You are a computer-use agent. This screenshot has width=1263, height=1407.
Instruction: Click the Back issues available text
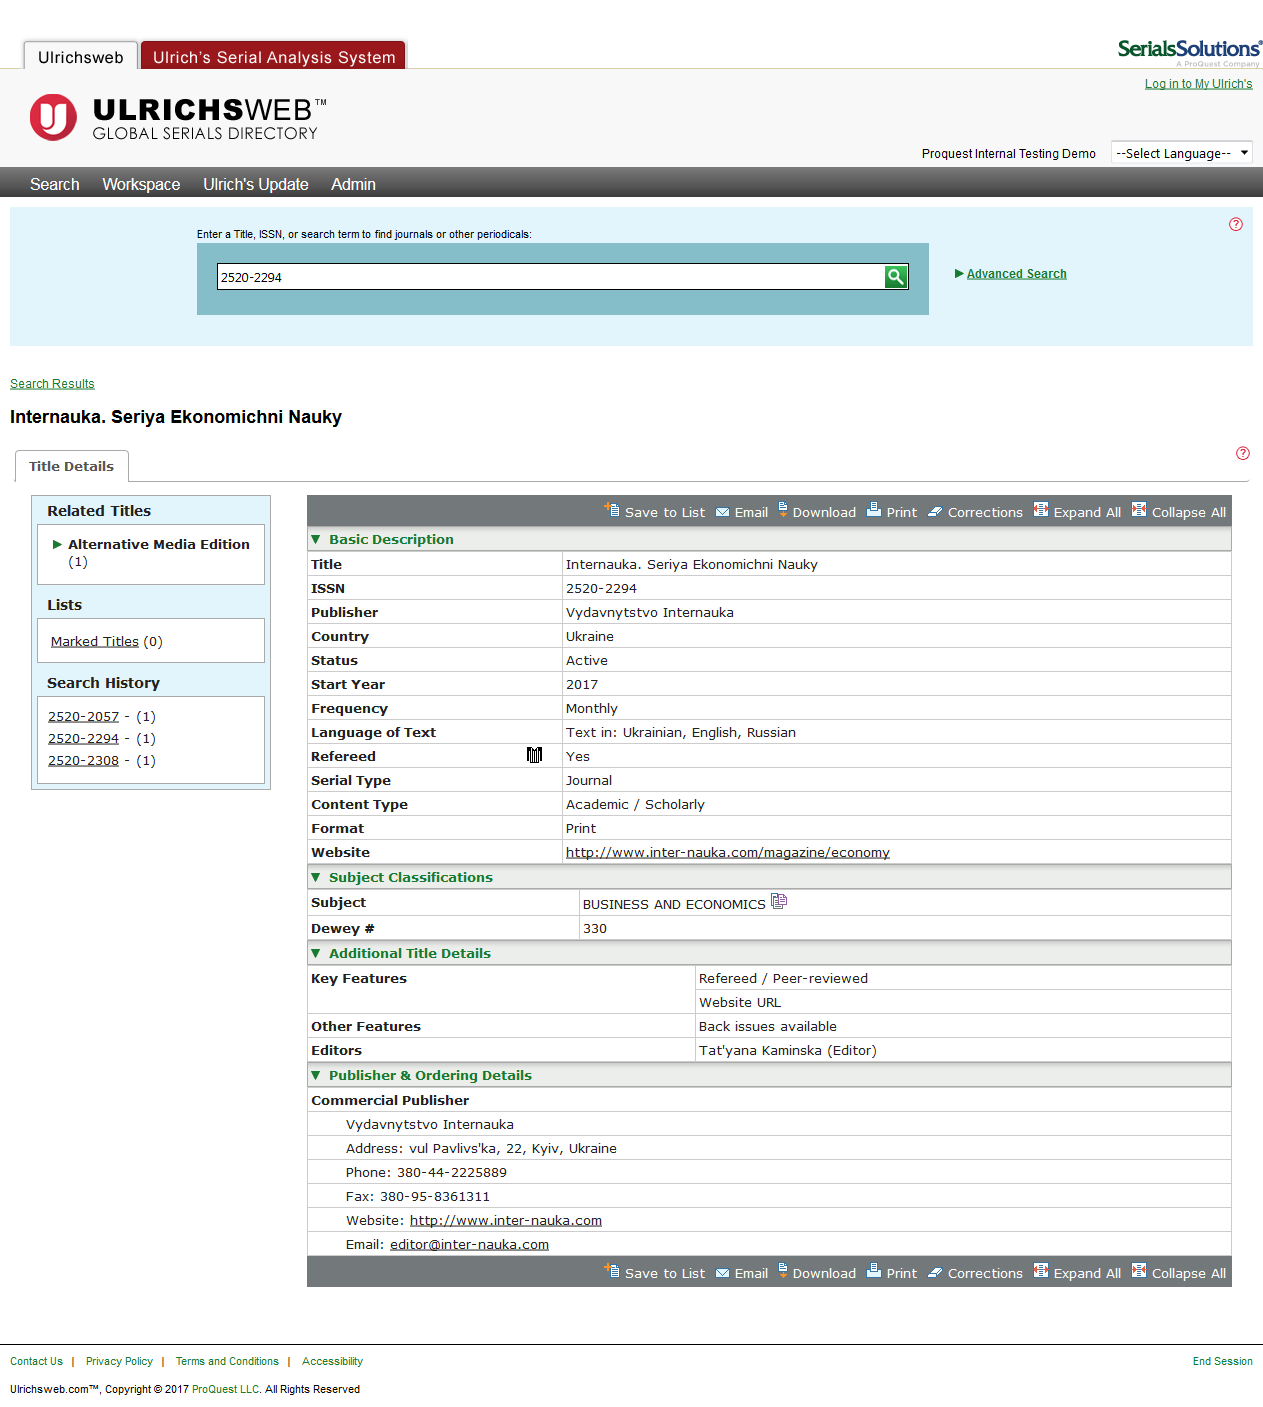pos(768,1026)
